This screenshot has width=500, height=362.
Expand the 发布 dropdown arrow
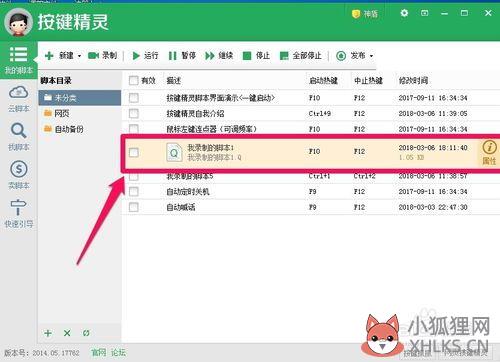tap(371, 56)
